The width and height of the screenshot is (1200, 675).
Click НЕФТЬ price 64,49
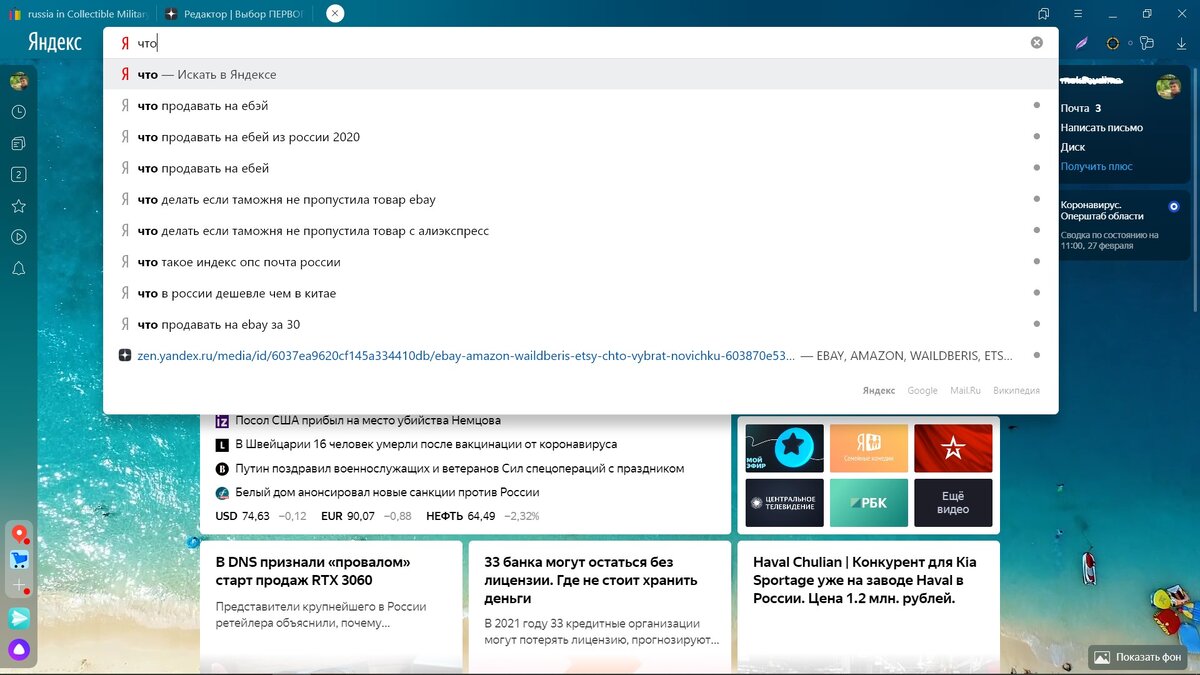coord(482,516)
